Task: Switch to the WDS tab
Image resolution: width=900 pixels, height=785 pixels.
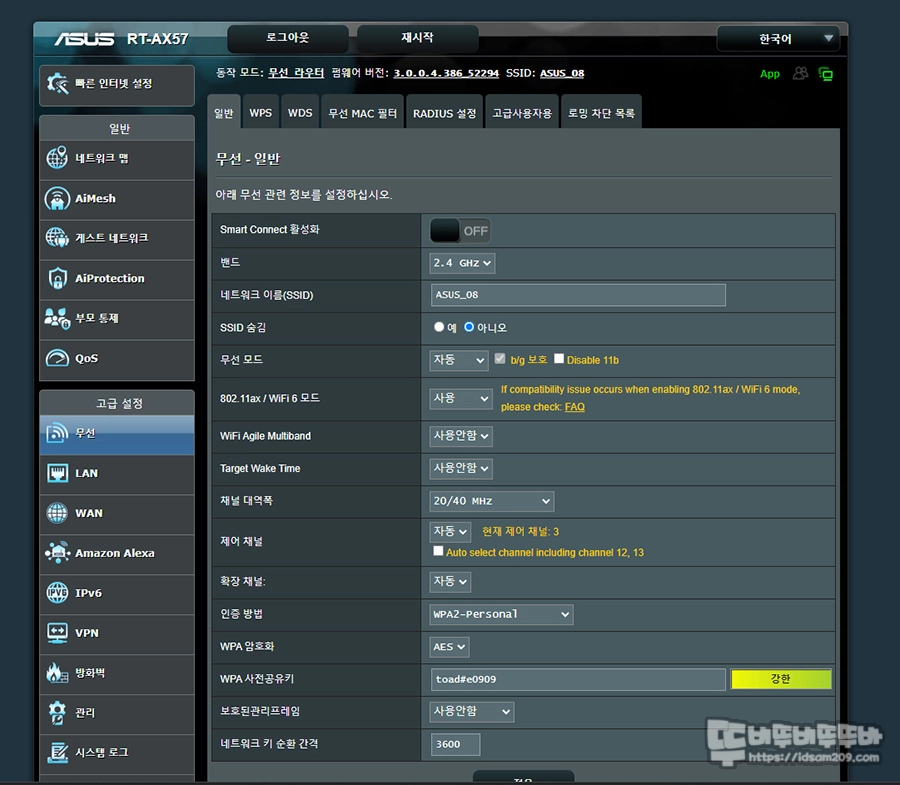Action: (x=300, y=112)
